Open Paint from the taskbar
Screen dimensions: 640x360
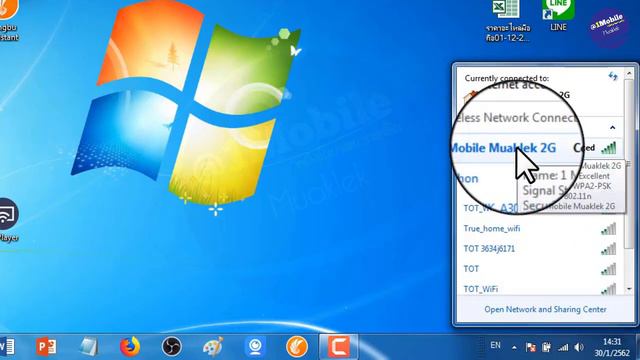click(x=213, y=347)
